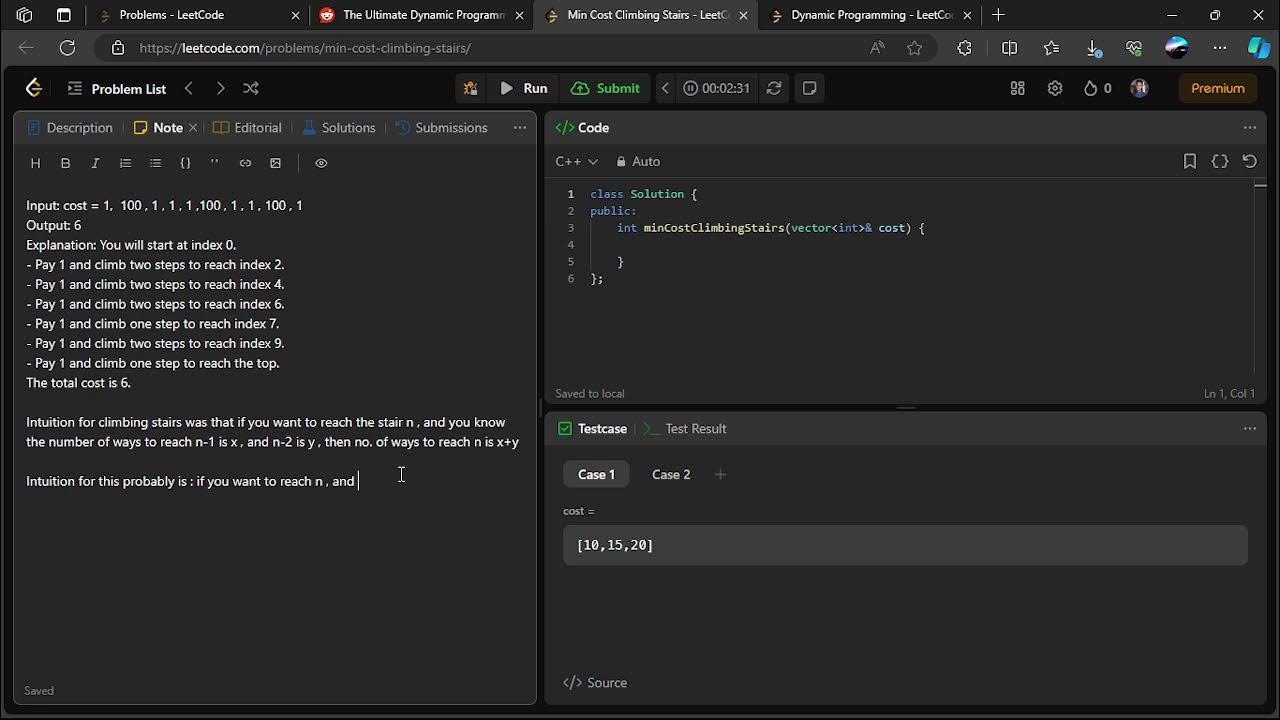Open the Source toggle at bottom
This screenshot has width=1280, height=720.
pos(595,682)
